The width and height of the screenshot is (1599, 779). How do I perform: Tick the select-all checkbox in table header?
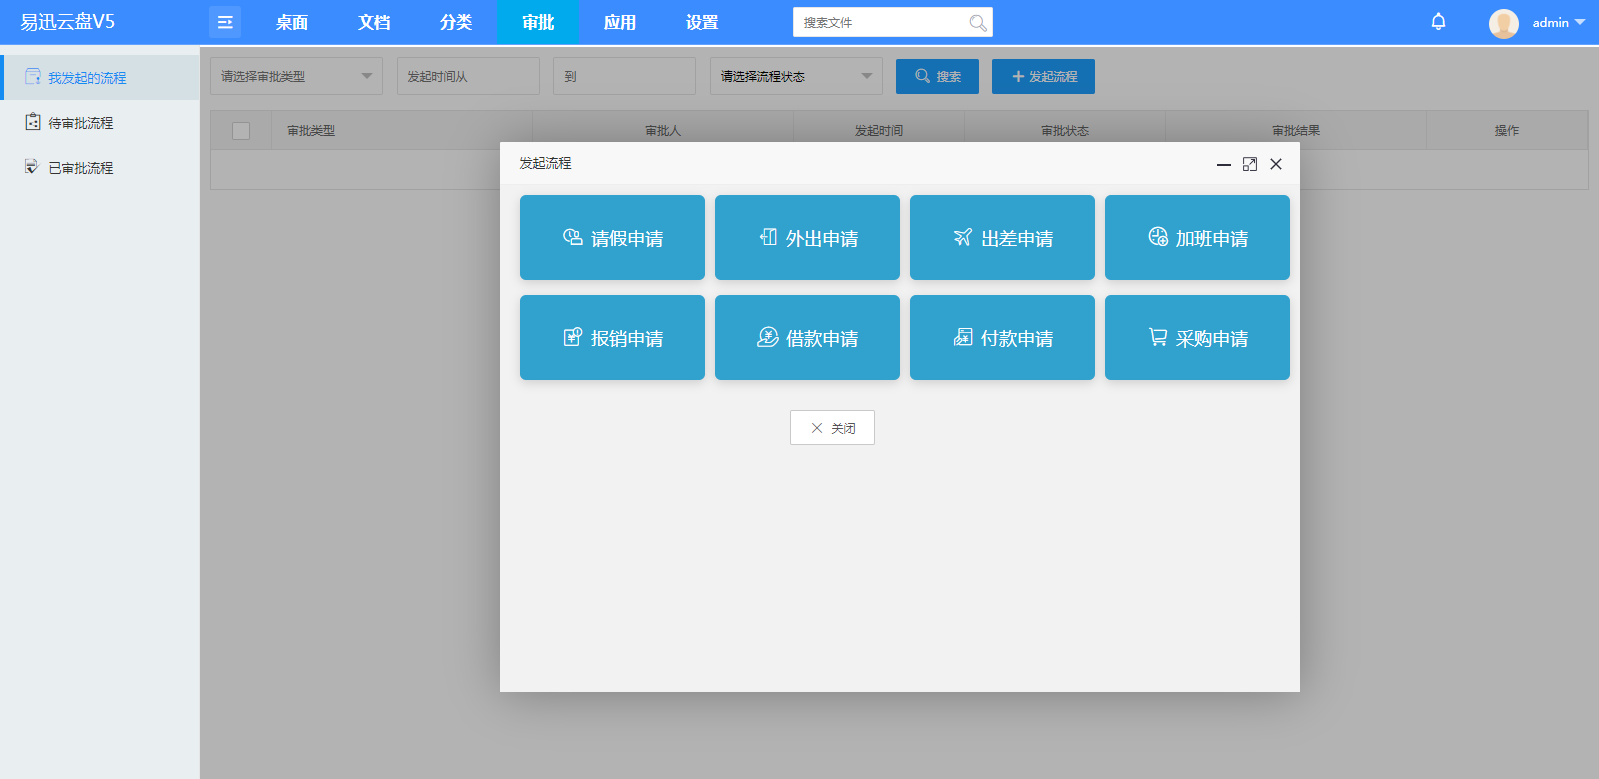tap(241, 131)
